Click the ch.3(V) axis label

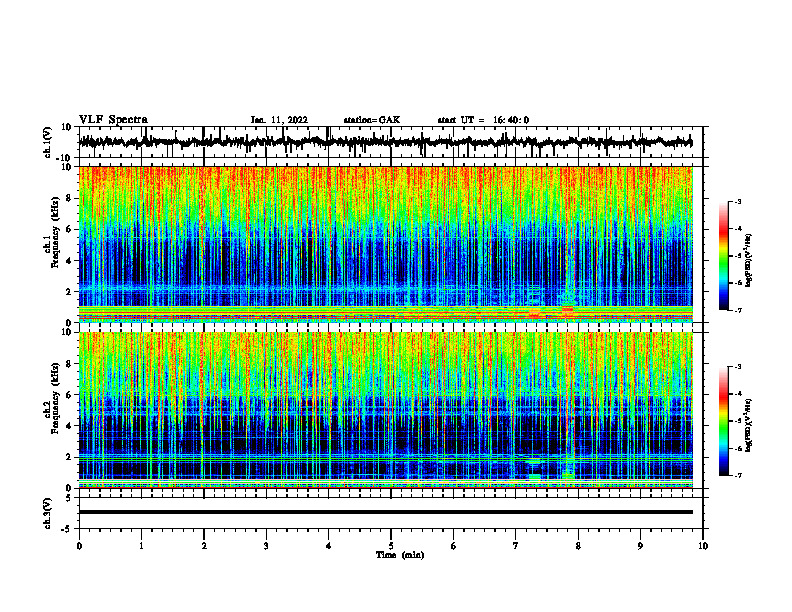click(48, 513)
